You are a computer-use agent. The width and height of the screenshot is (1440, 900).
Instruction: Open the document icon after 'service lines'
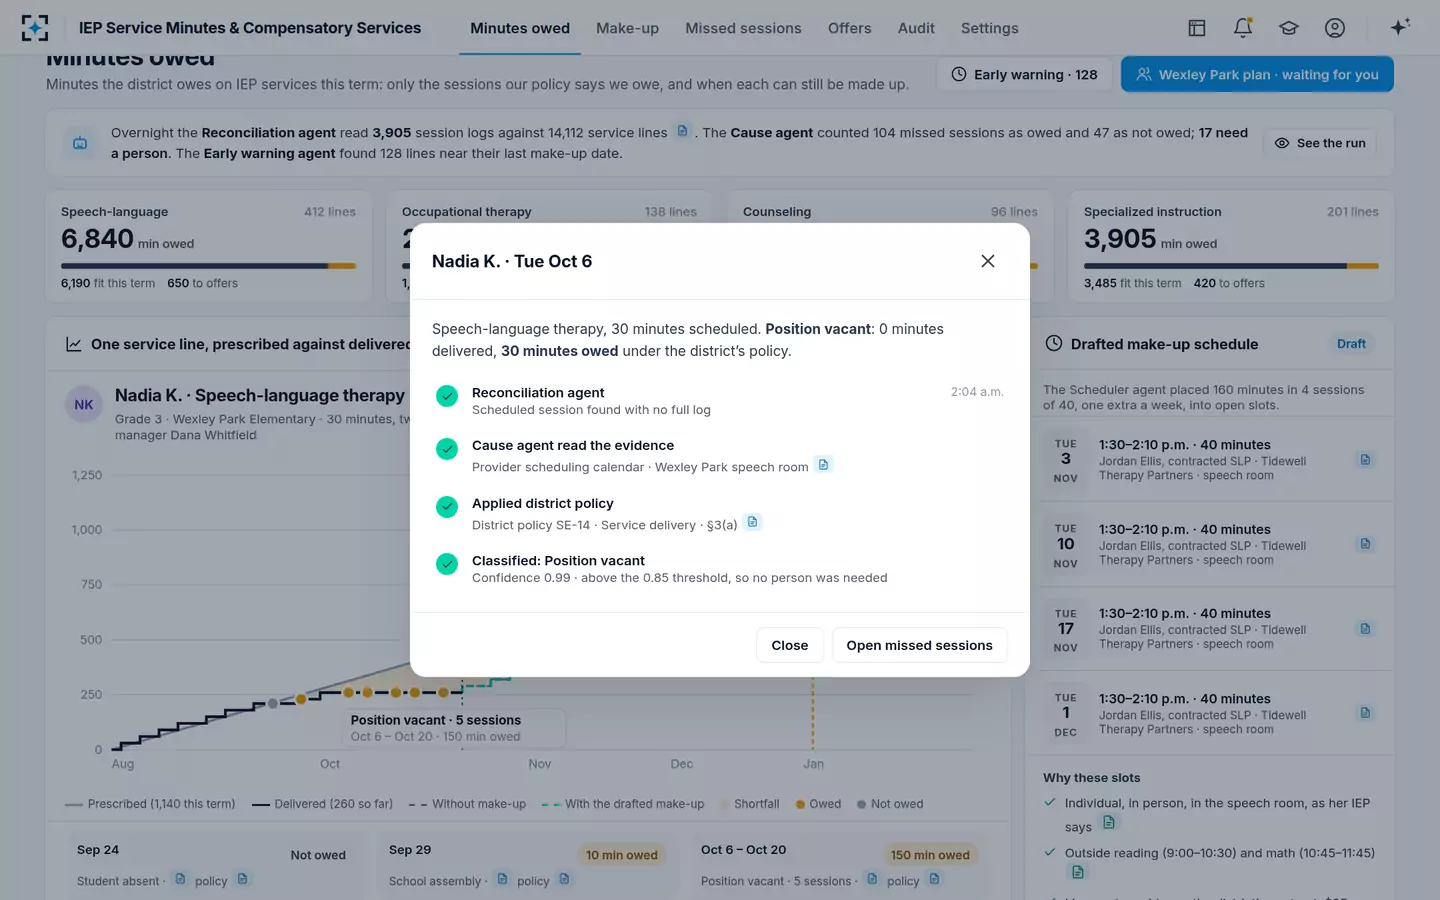click(683, 131)
